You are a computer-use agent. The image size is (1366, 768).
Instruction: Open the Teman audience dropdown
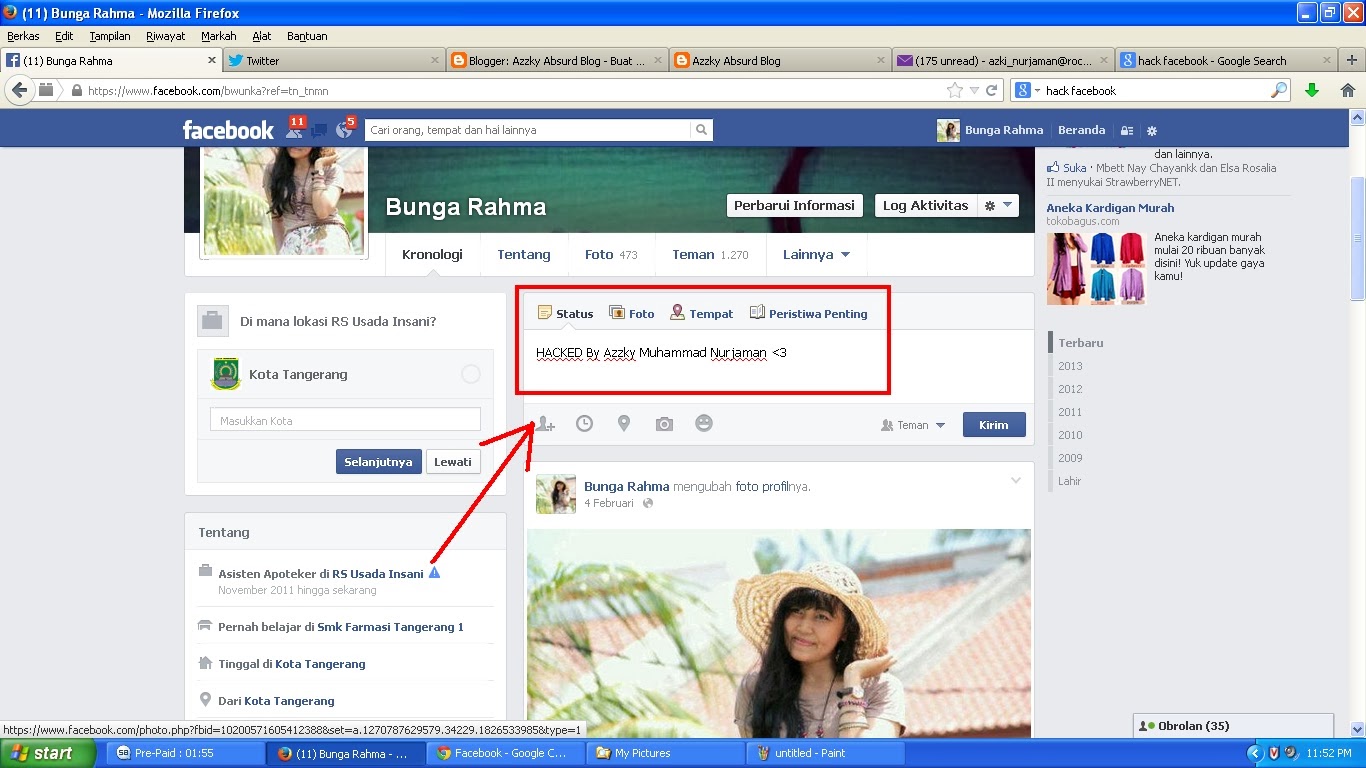(x=912, y=425)
